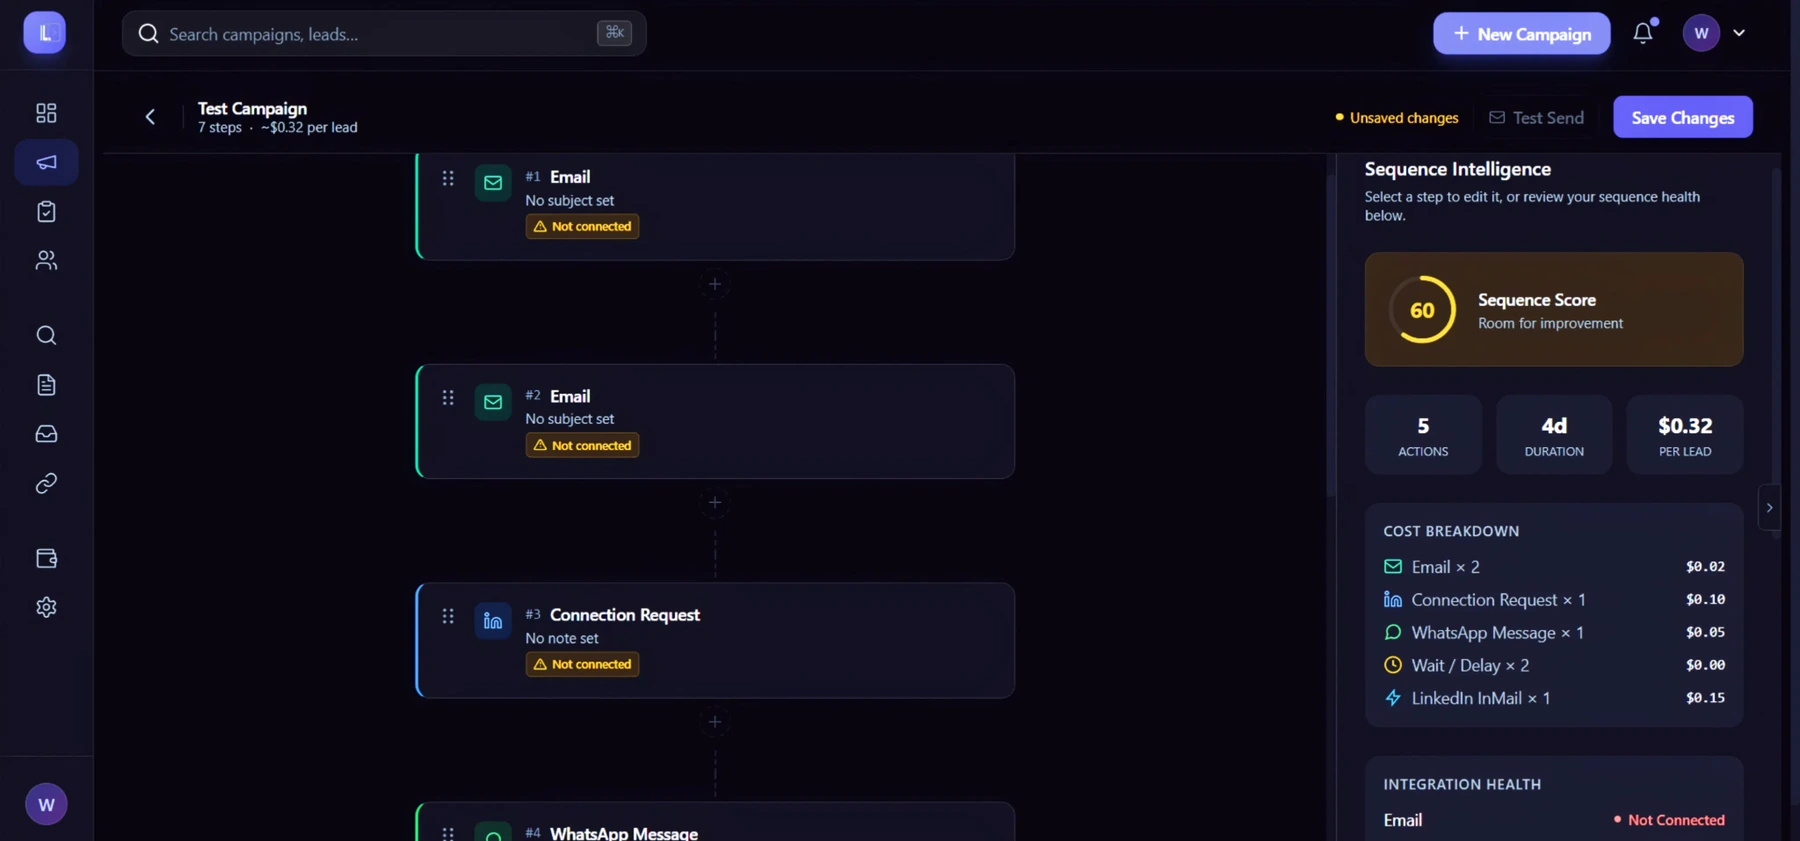Go back using the left chevron arrow
The height and width of the screenshot is (841, 1800).
tap(150, 117)
